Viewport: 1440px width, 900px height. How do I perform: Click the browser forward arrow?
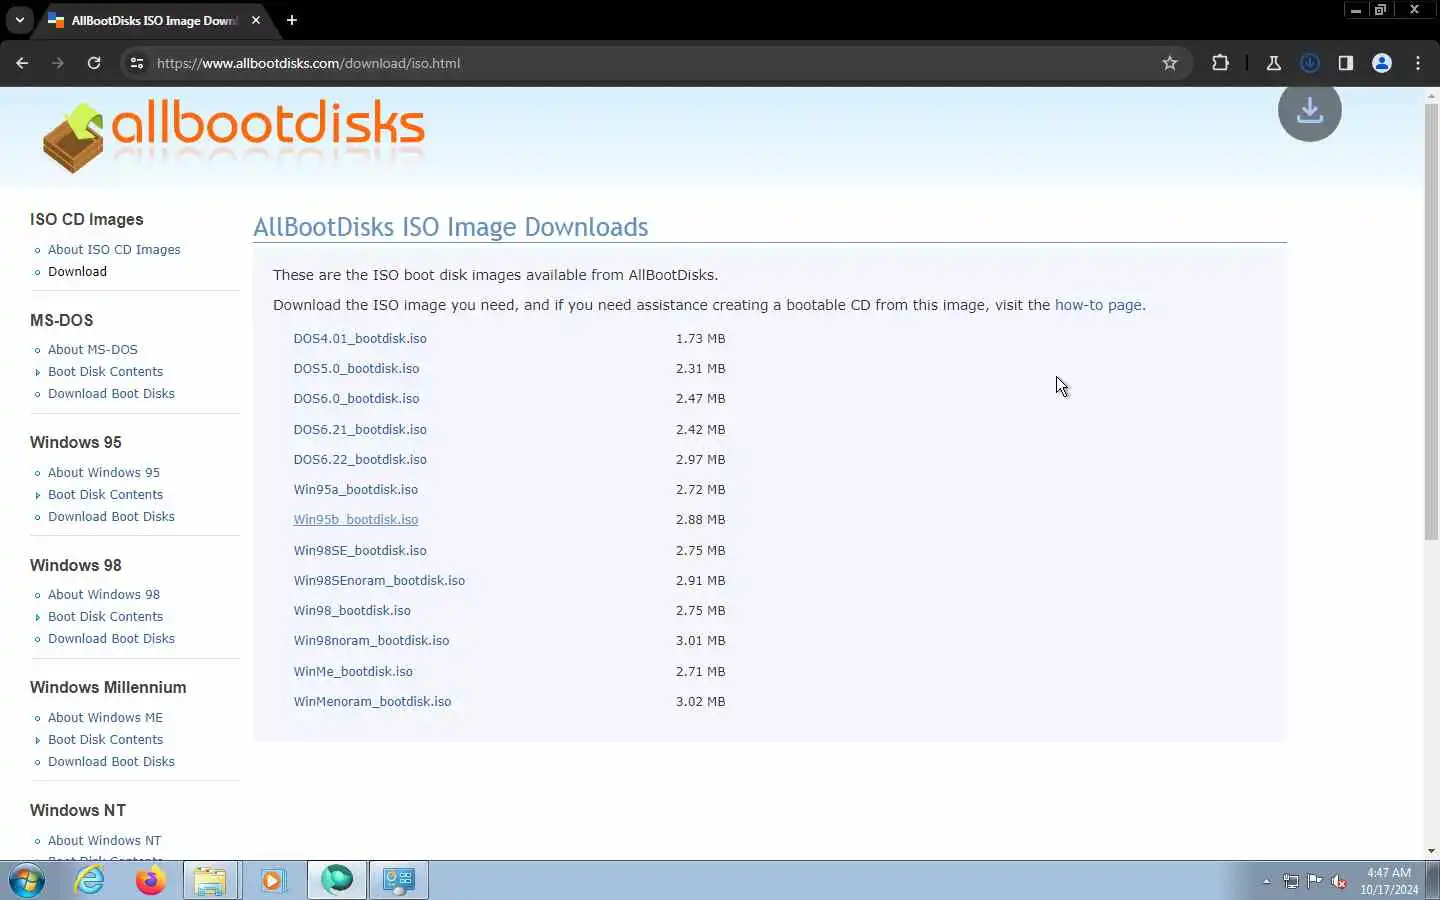coord(58,63)
